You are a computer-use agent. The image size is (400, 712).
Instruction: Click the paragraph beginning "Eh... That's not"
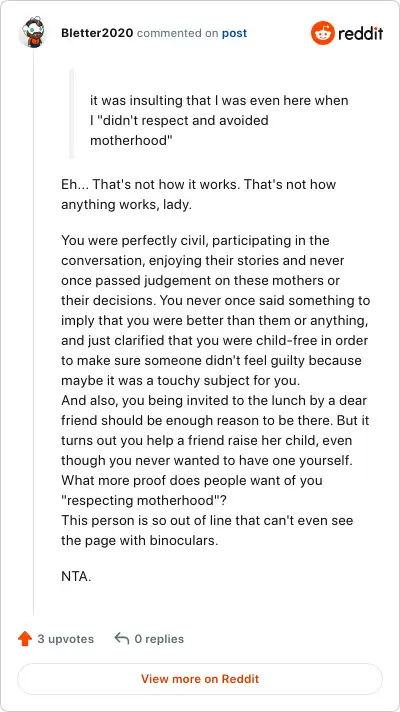[198, 194]
